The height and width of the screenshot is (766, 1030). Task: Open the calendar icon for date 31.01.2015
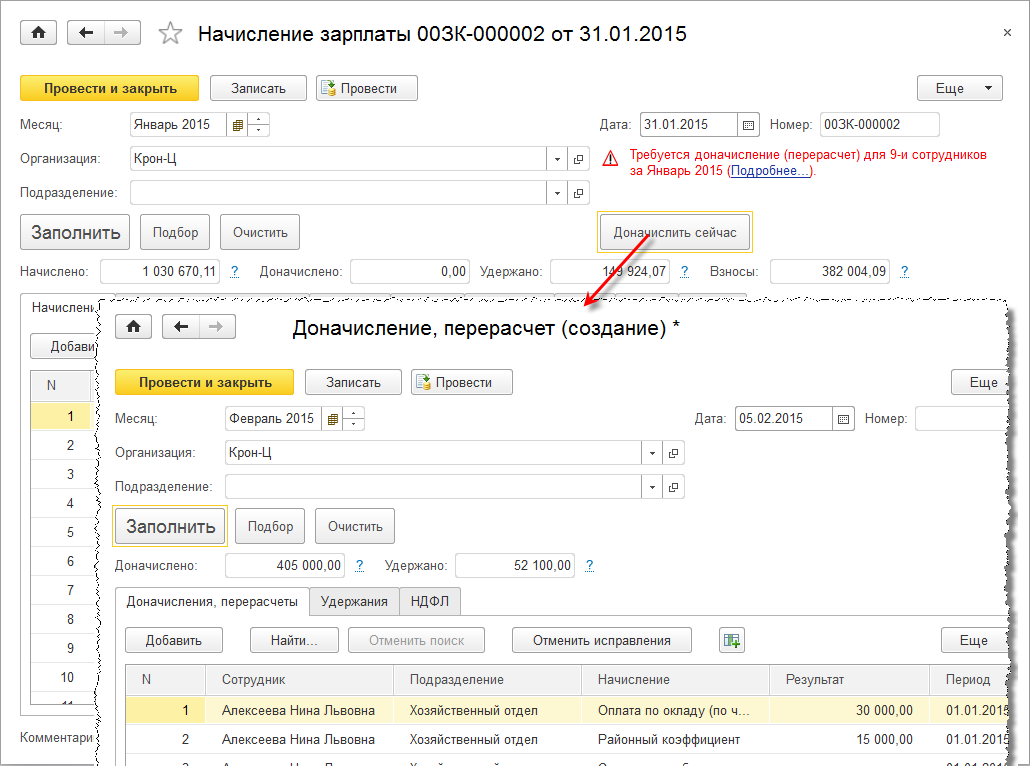[x=748, y=125]
